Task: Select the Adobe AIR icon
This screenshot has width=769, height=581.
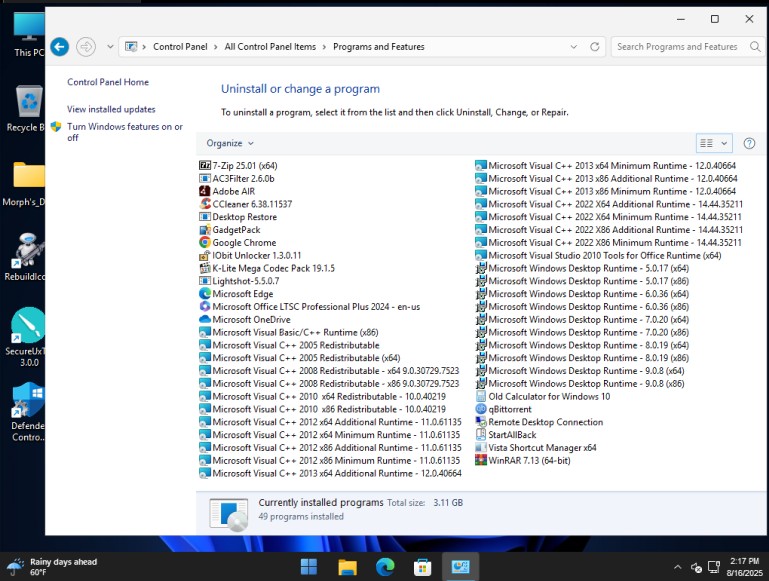Action: point(205,191)
